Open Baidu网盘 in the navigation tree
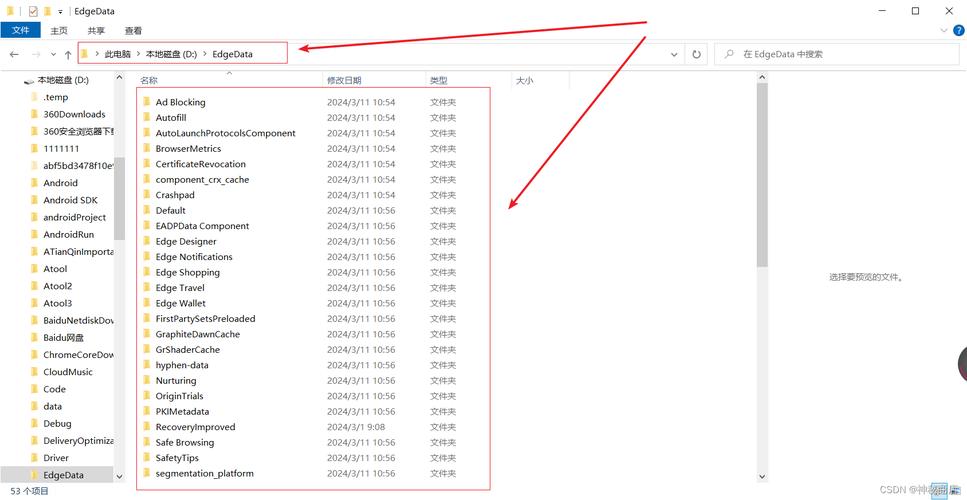Screen dimensions: 967x500 [x=63, y=337]
